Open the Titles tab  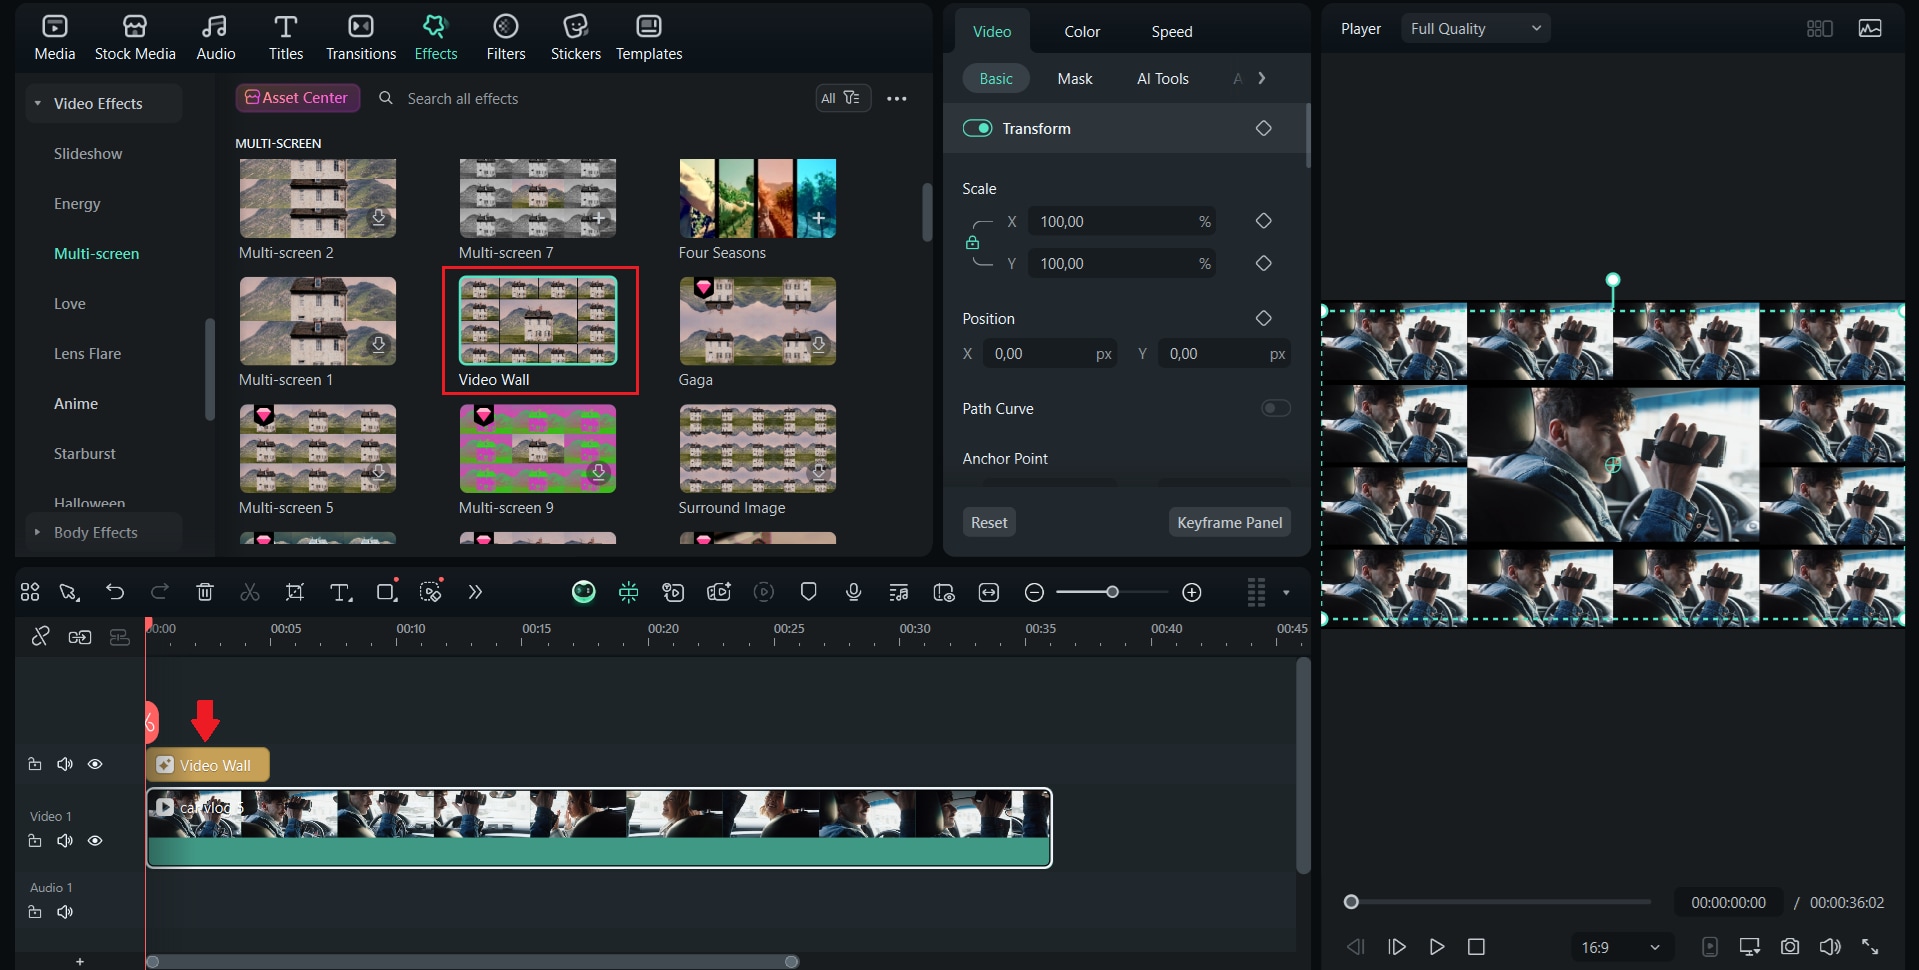point(285,38)
